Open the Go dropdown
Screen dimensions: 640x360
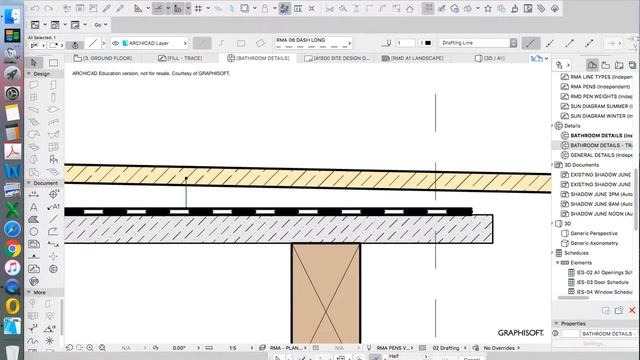[x=100, y=25]
